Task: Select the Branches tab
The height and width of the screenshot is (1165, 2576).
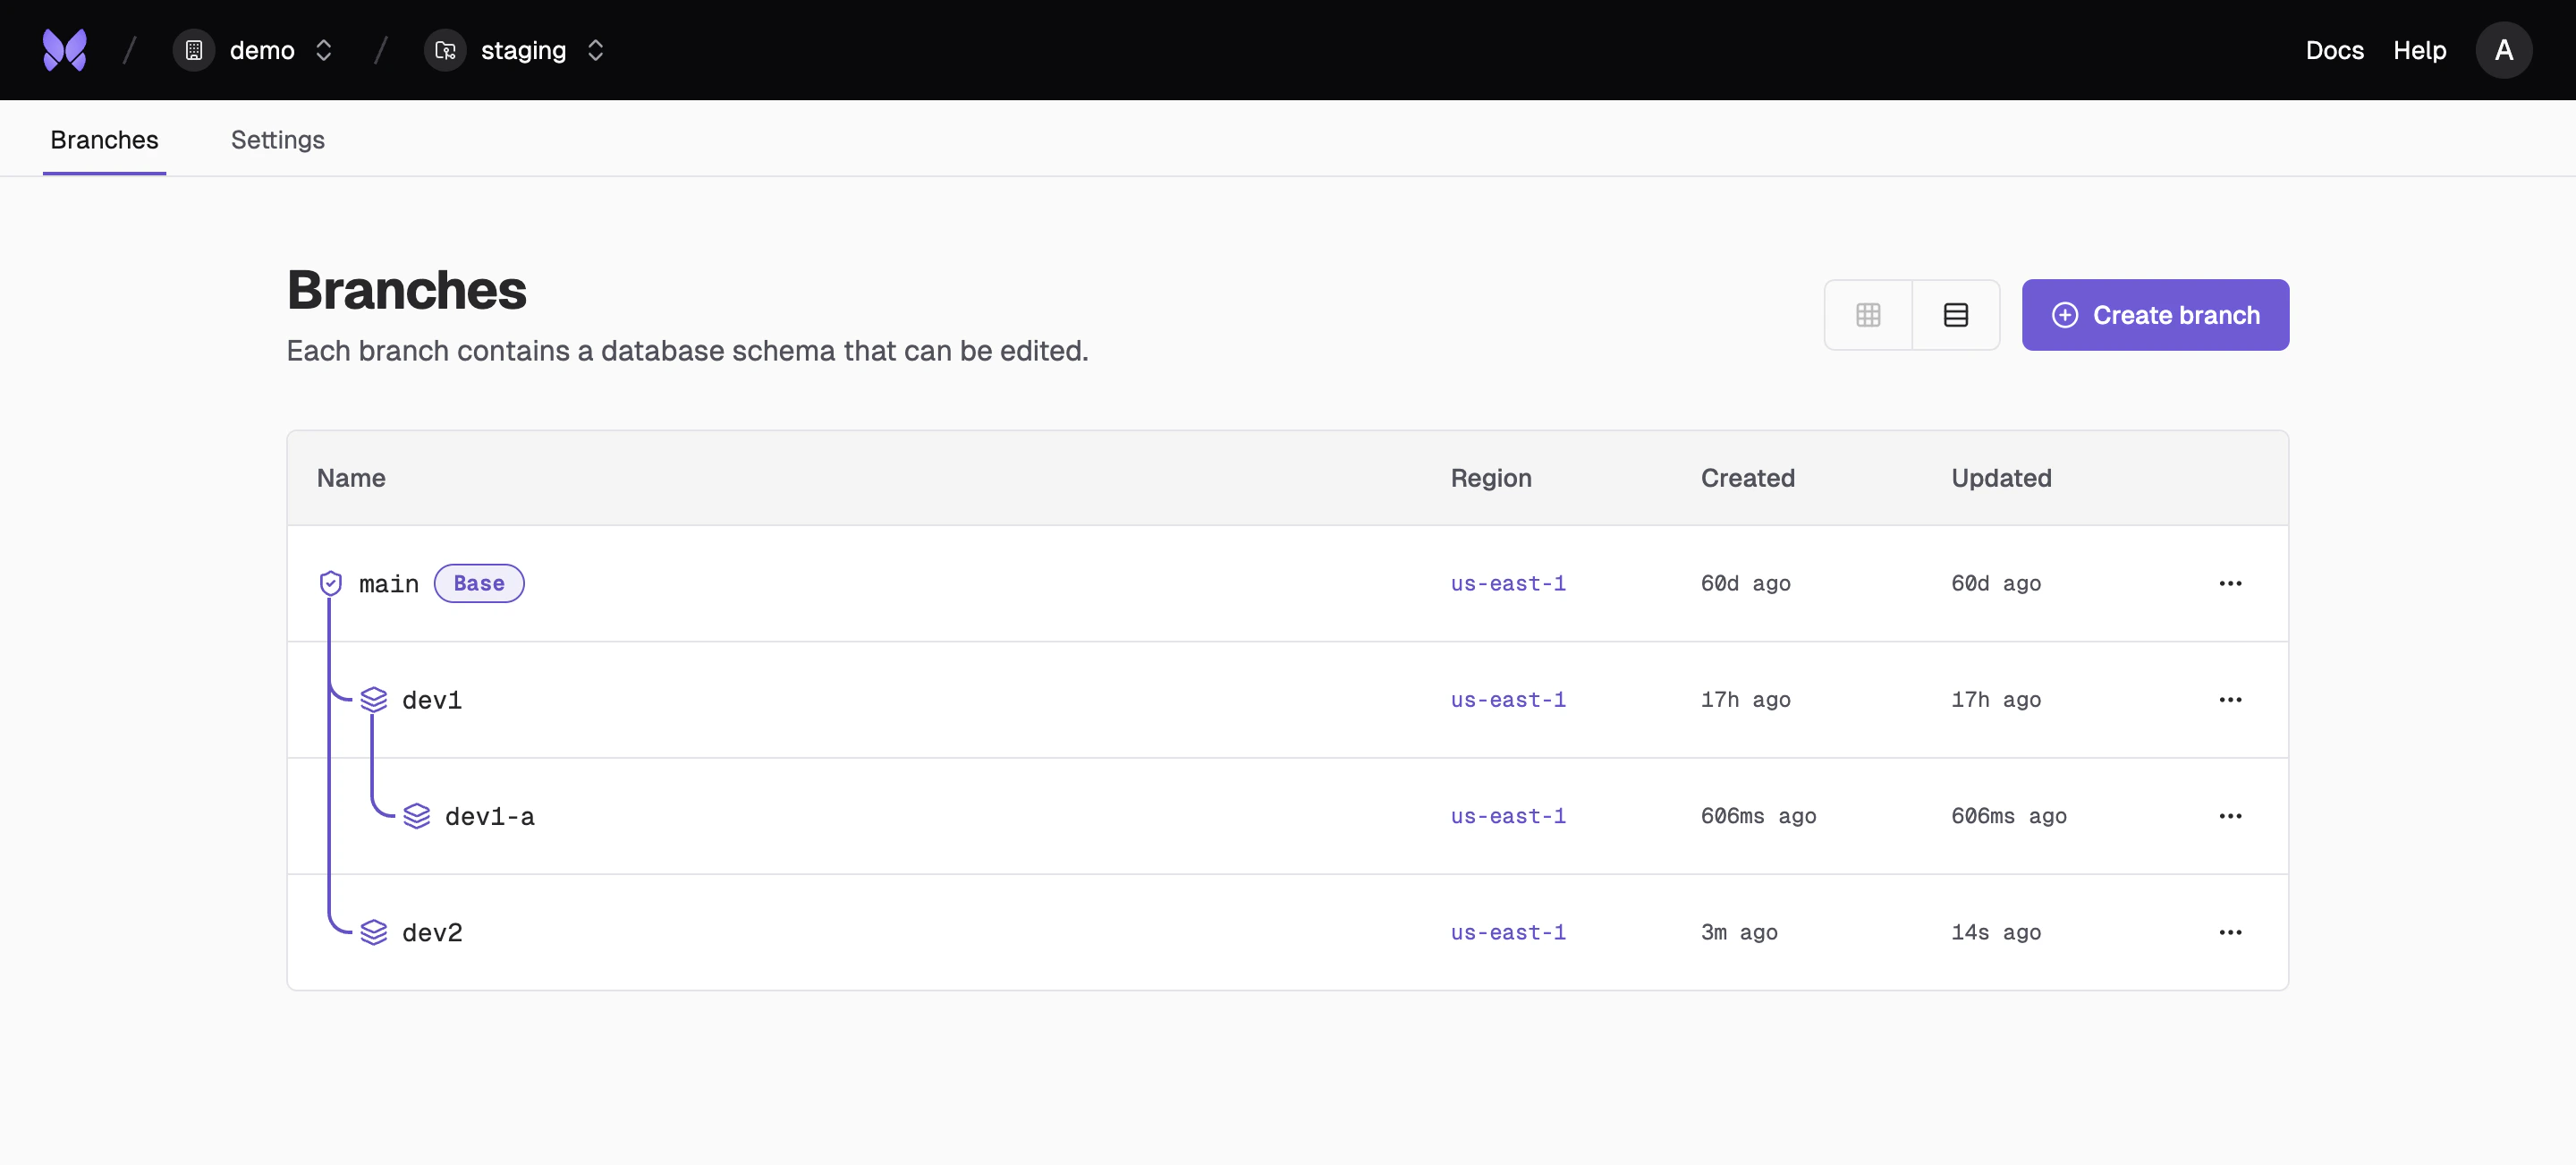Action: [104, 139]
